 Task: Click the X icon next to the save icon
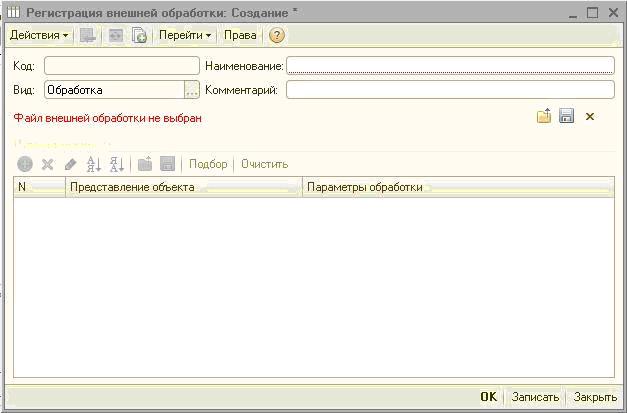pos(590,117)
